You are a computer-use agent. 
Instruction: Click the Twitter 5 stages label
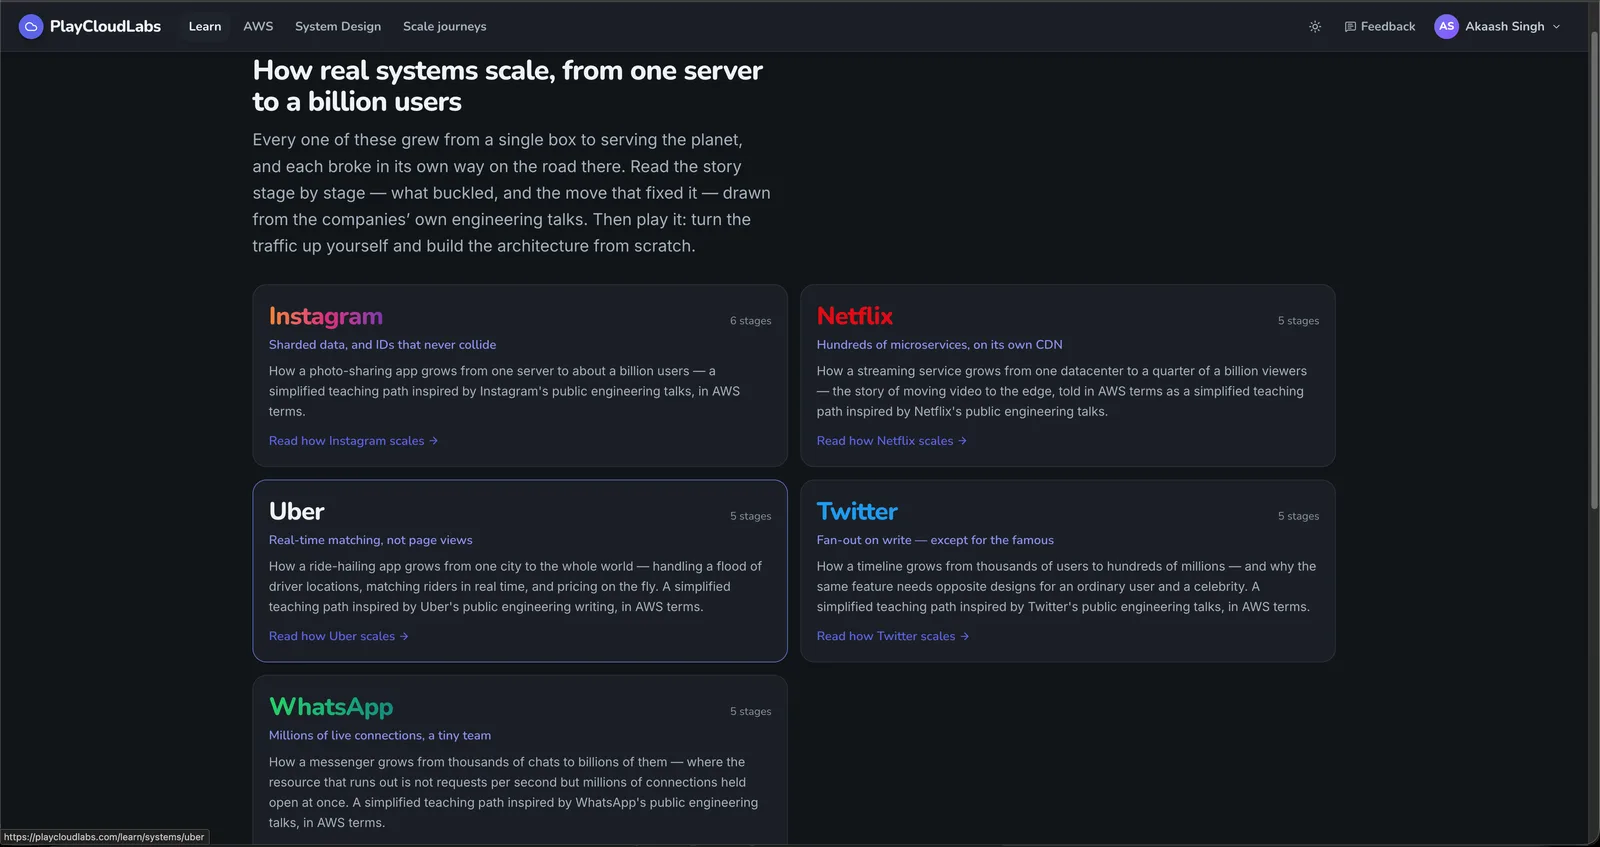click(x=1299, y=516)
